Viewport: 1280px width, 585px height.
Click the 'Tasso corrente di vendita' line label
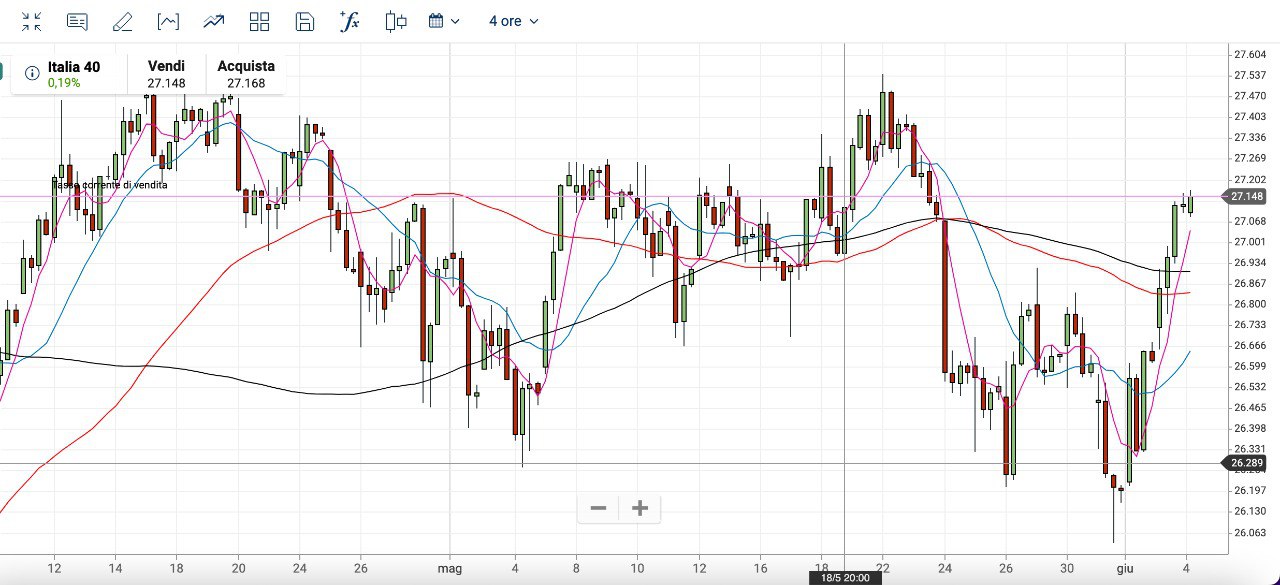(x=110, y=185)
